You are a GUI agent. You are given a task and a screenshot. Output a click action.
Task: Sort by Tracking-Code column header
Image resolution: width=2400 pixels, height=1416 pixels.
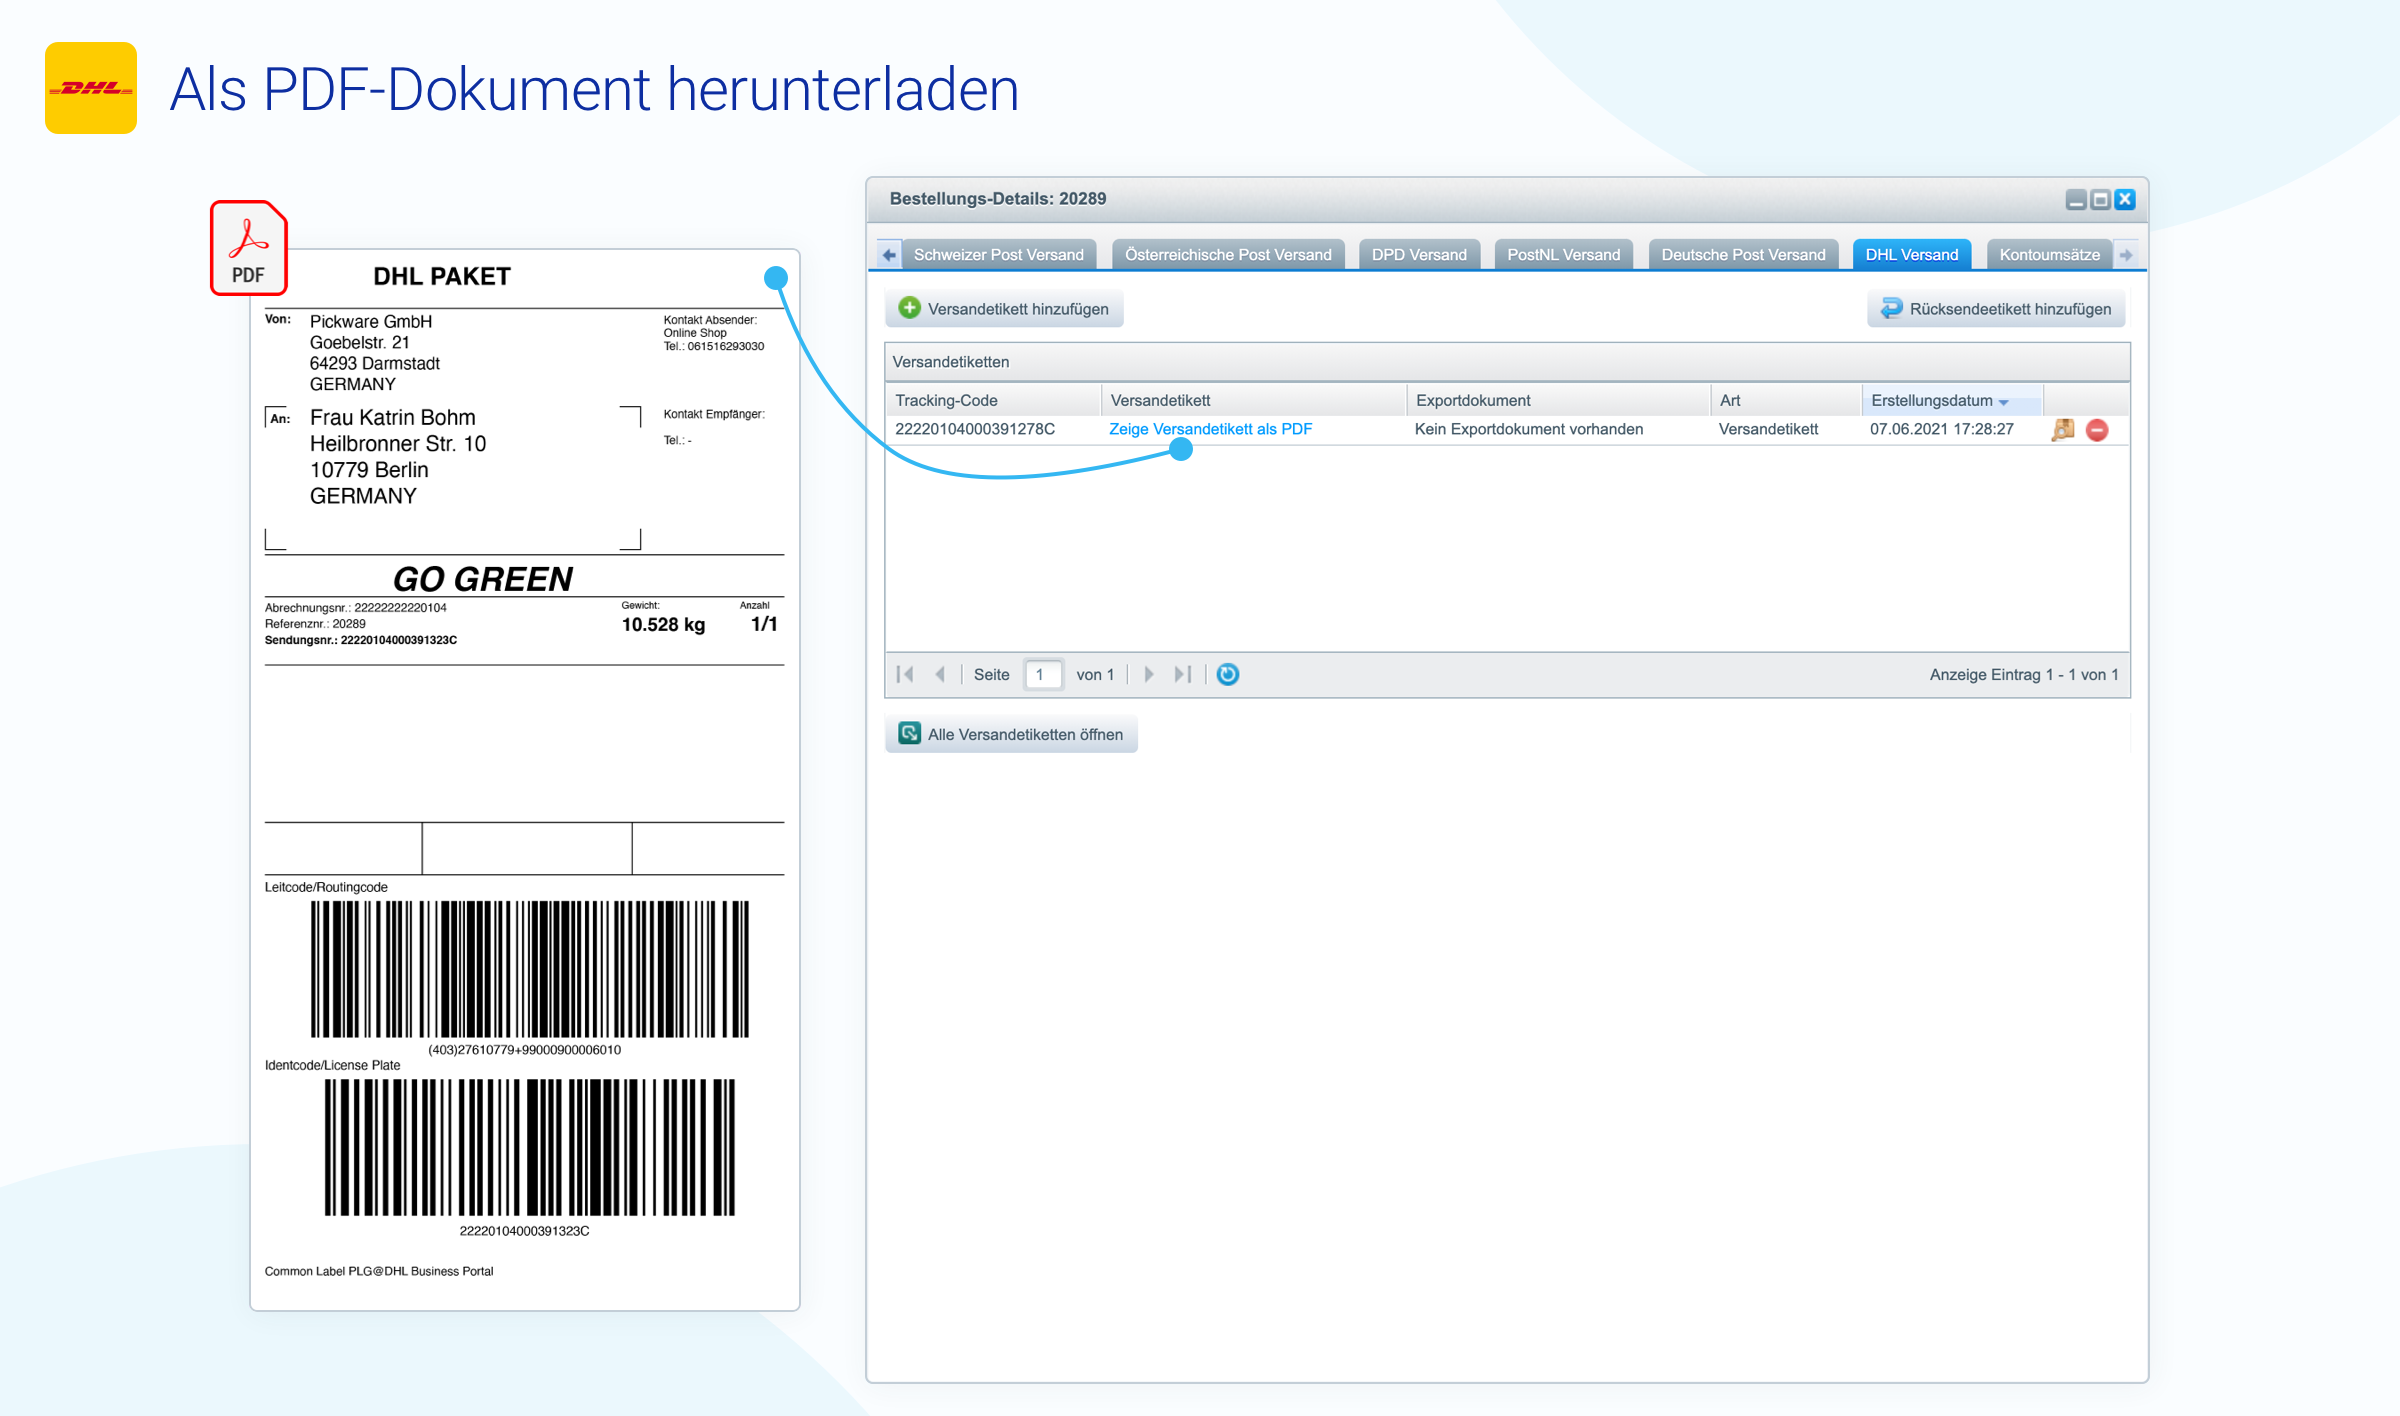pyautogui.click(x=993, y=400)
